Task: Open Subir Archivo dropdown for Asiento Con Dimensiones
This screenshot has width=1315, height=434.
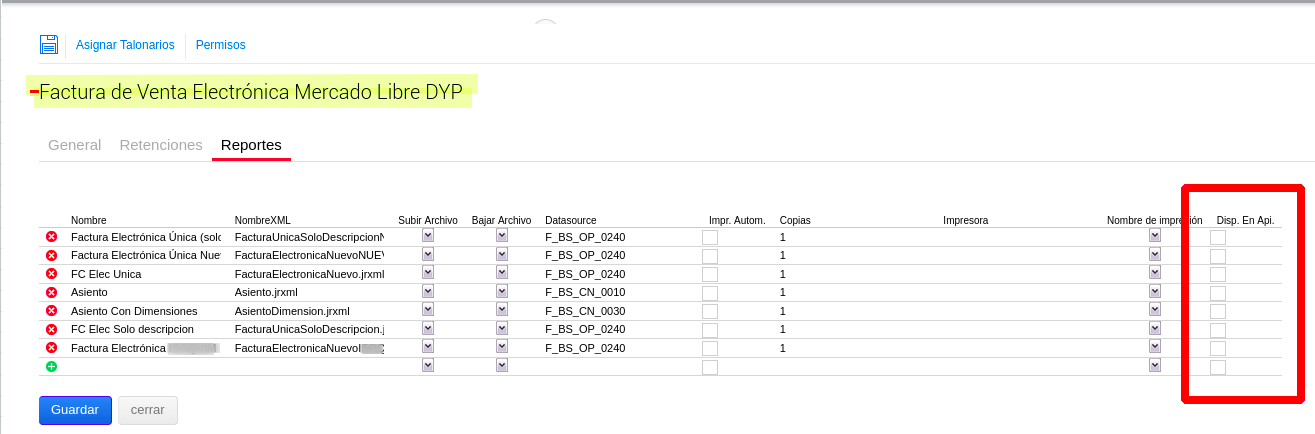Action: pyautogui.click(x=428, y=309)
